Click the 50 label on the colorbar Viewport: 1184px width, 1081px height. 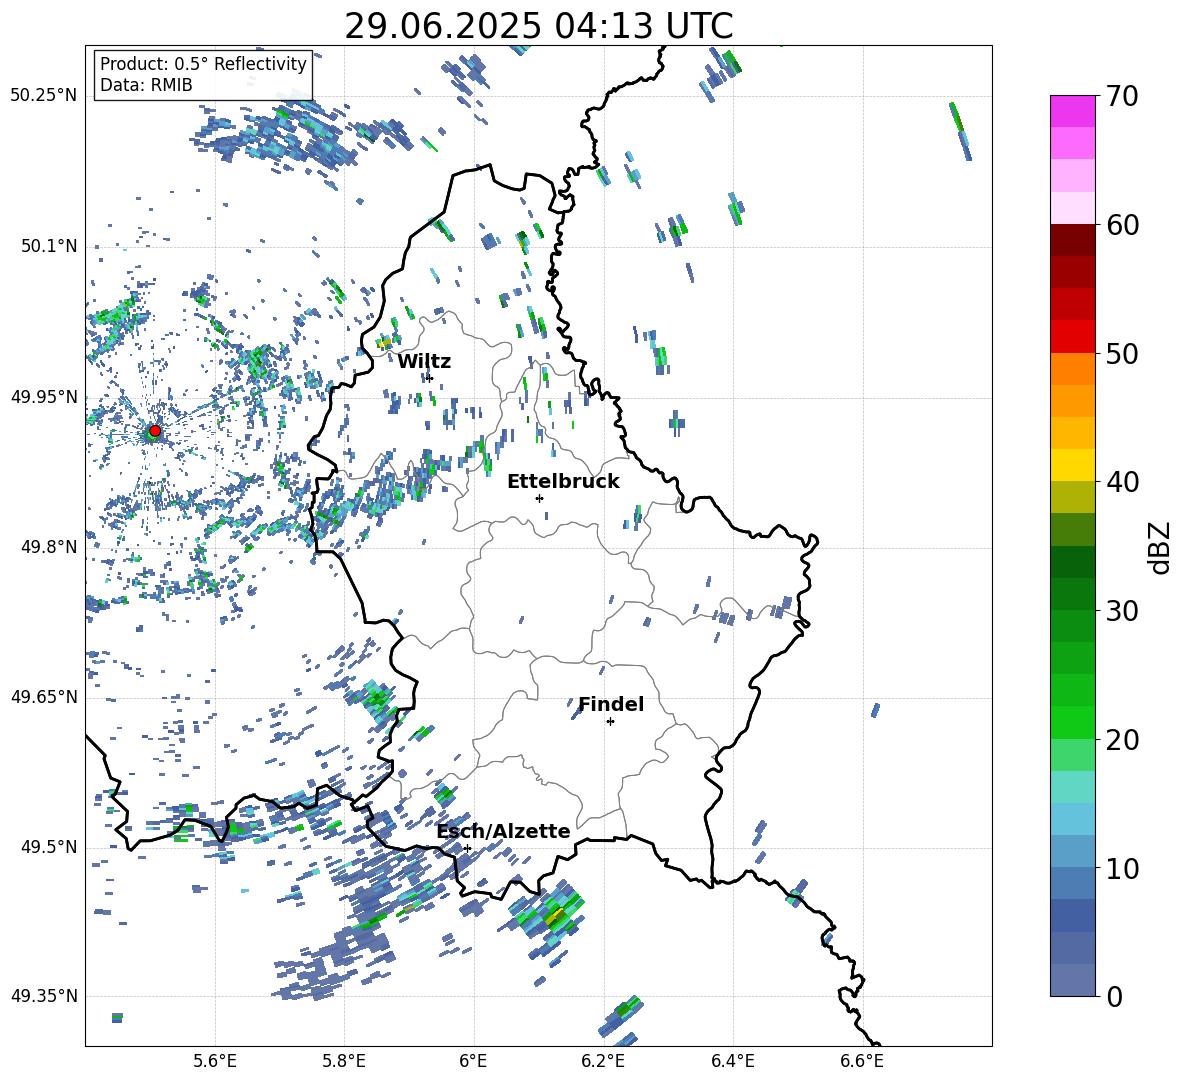[x=1123, y=353]
